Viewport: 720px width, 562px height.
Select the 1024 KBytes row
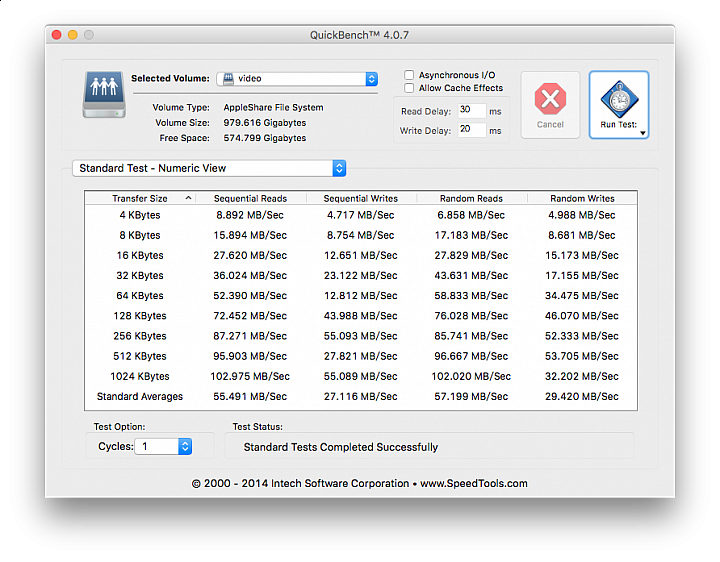[x=361, y=377]
